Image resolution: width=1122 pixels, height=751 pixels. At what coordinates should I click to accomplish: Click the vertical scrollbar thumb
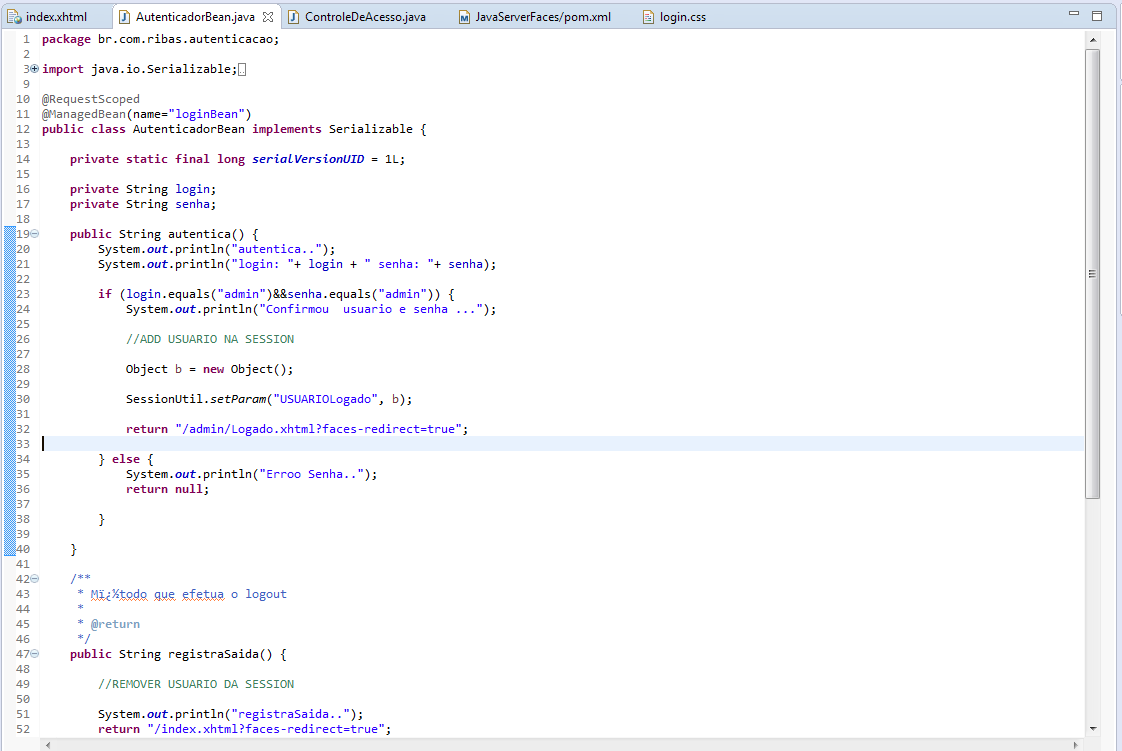[1092, 274]
